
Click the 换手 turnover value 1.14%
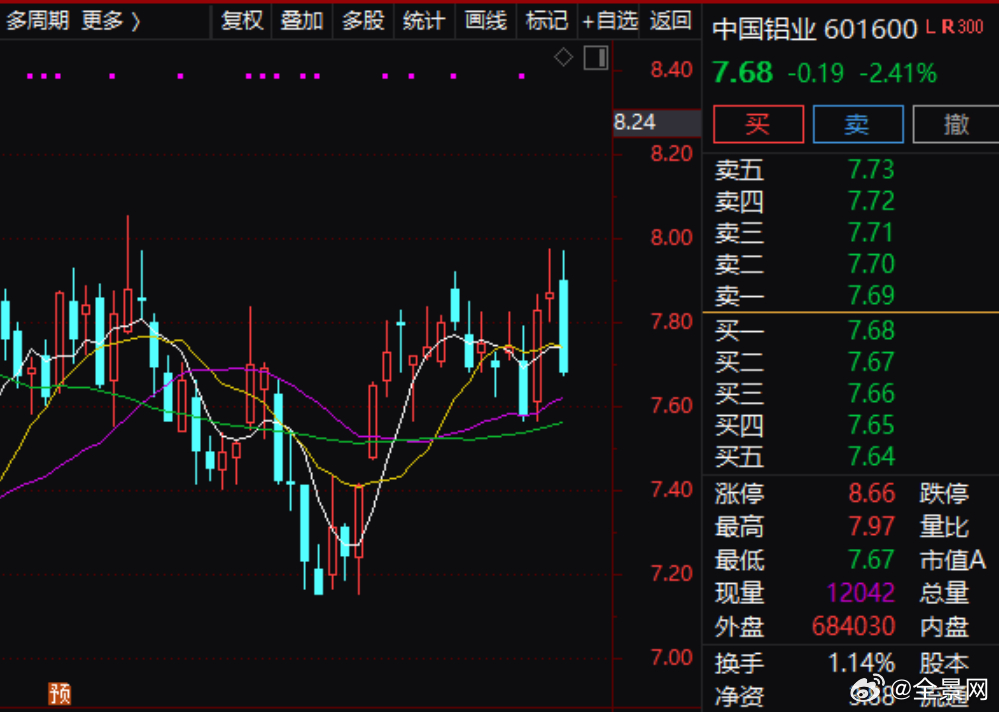861,664
